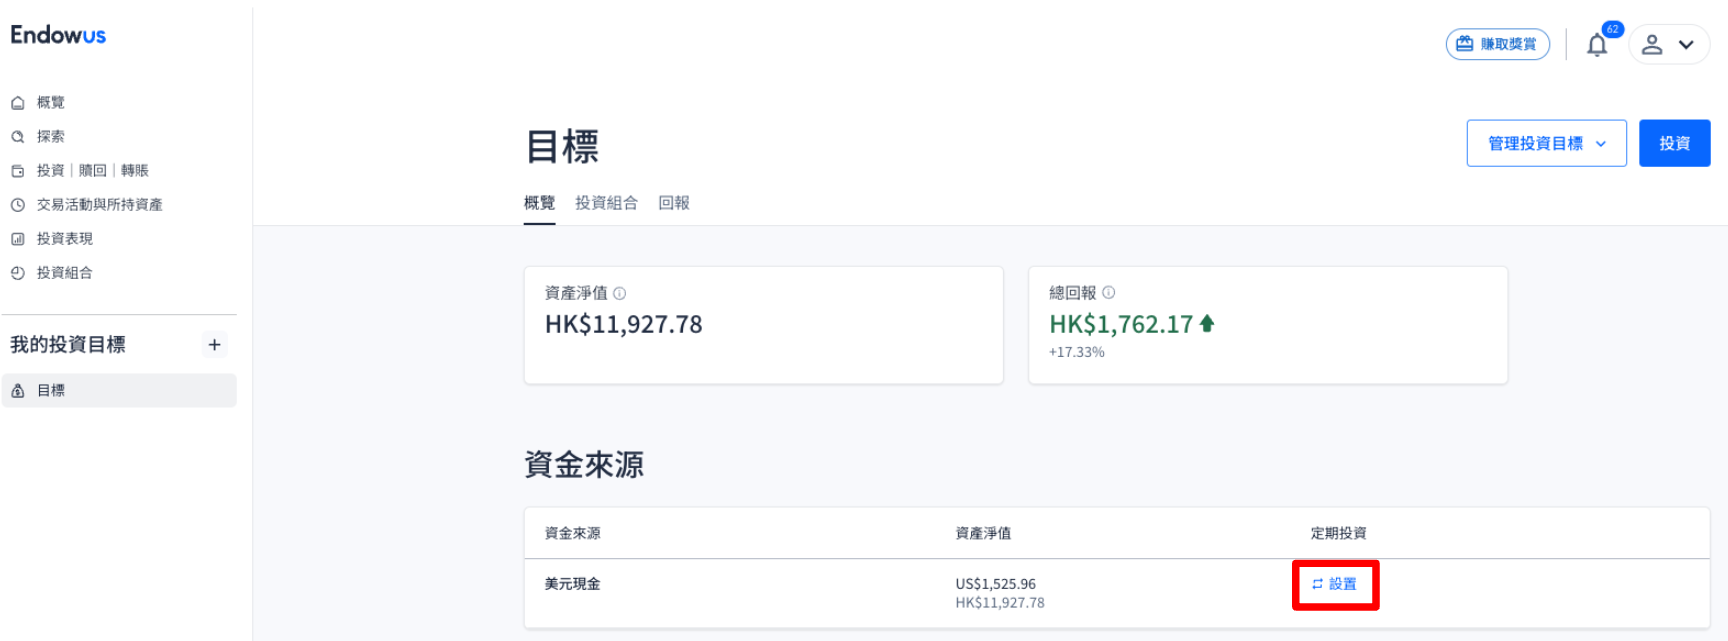This screenshot has width=1728, height=641.
Task: Open the notifications bell
Action: coord(1597,45)
